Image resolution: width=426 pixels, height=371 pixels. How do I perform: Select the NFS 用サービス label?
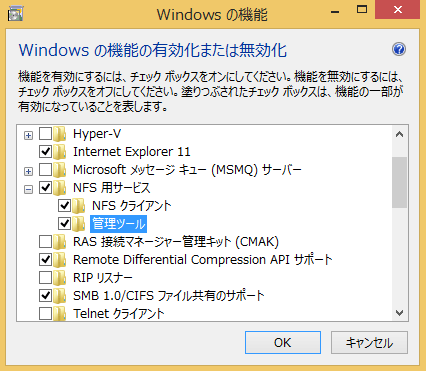[112, 188]
